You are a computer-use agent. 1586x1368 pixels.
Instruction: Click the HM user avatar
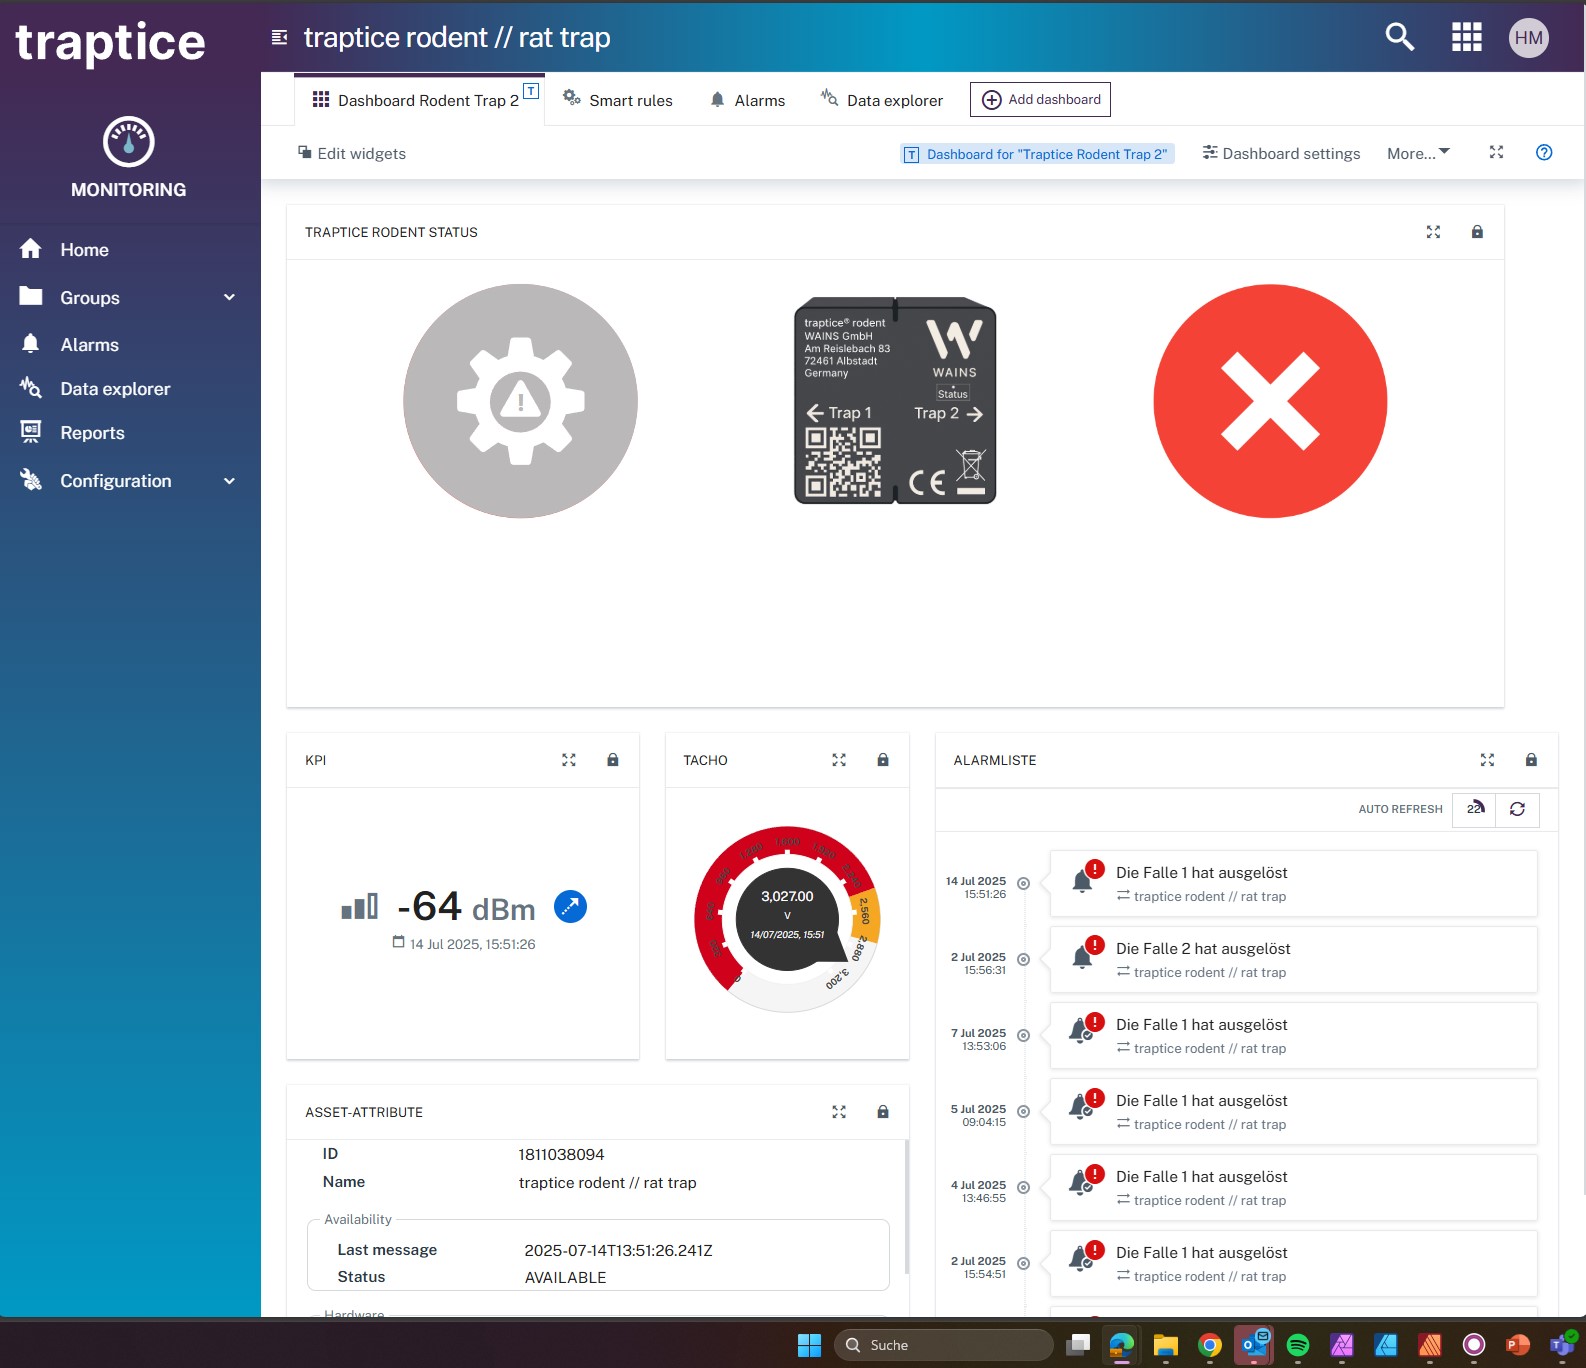[1528, 38]
